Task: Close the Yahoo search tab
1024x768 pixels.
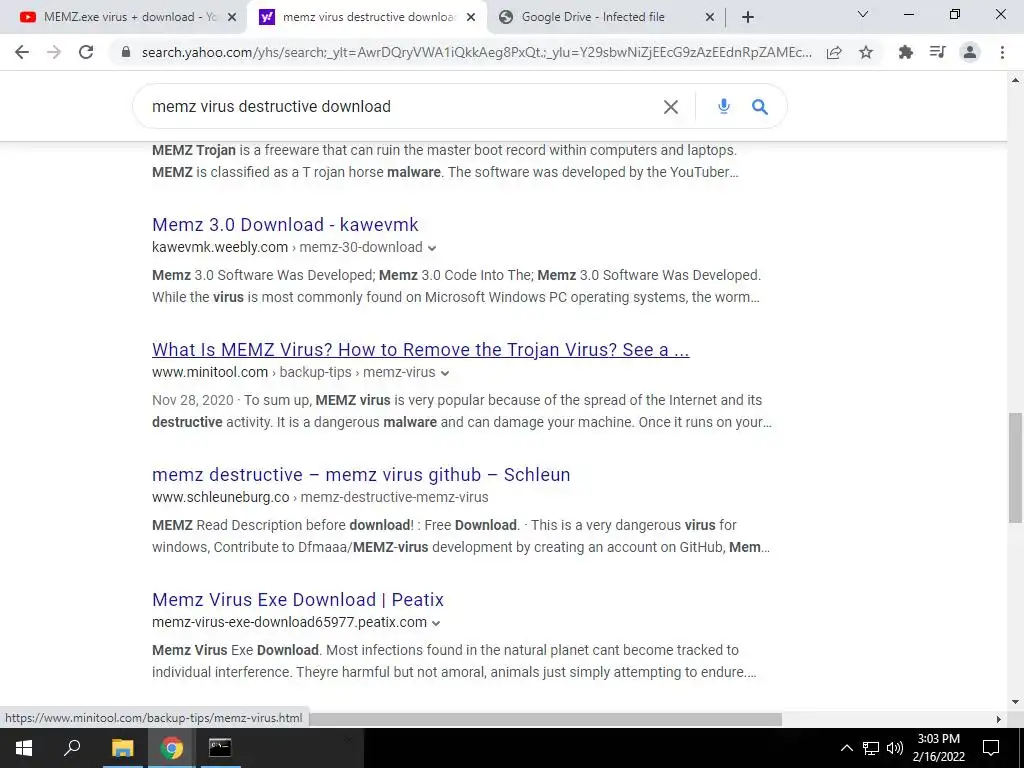Action: pyautogui.click(x=471, y=18)
